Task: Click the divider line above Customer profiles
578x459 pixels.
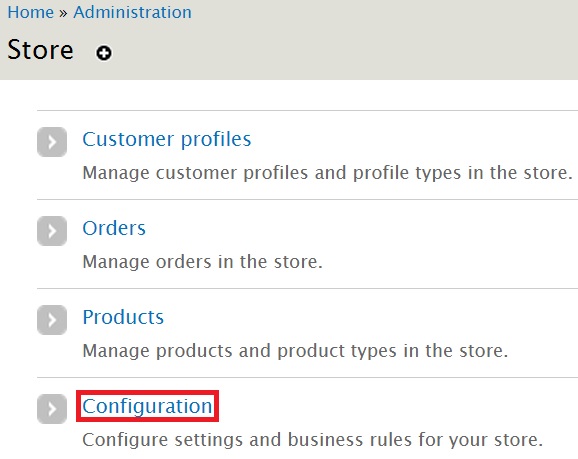Action: tap(307, 110)
